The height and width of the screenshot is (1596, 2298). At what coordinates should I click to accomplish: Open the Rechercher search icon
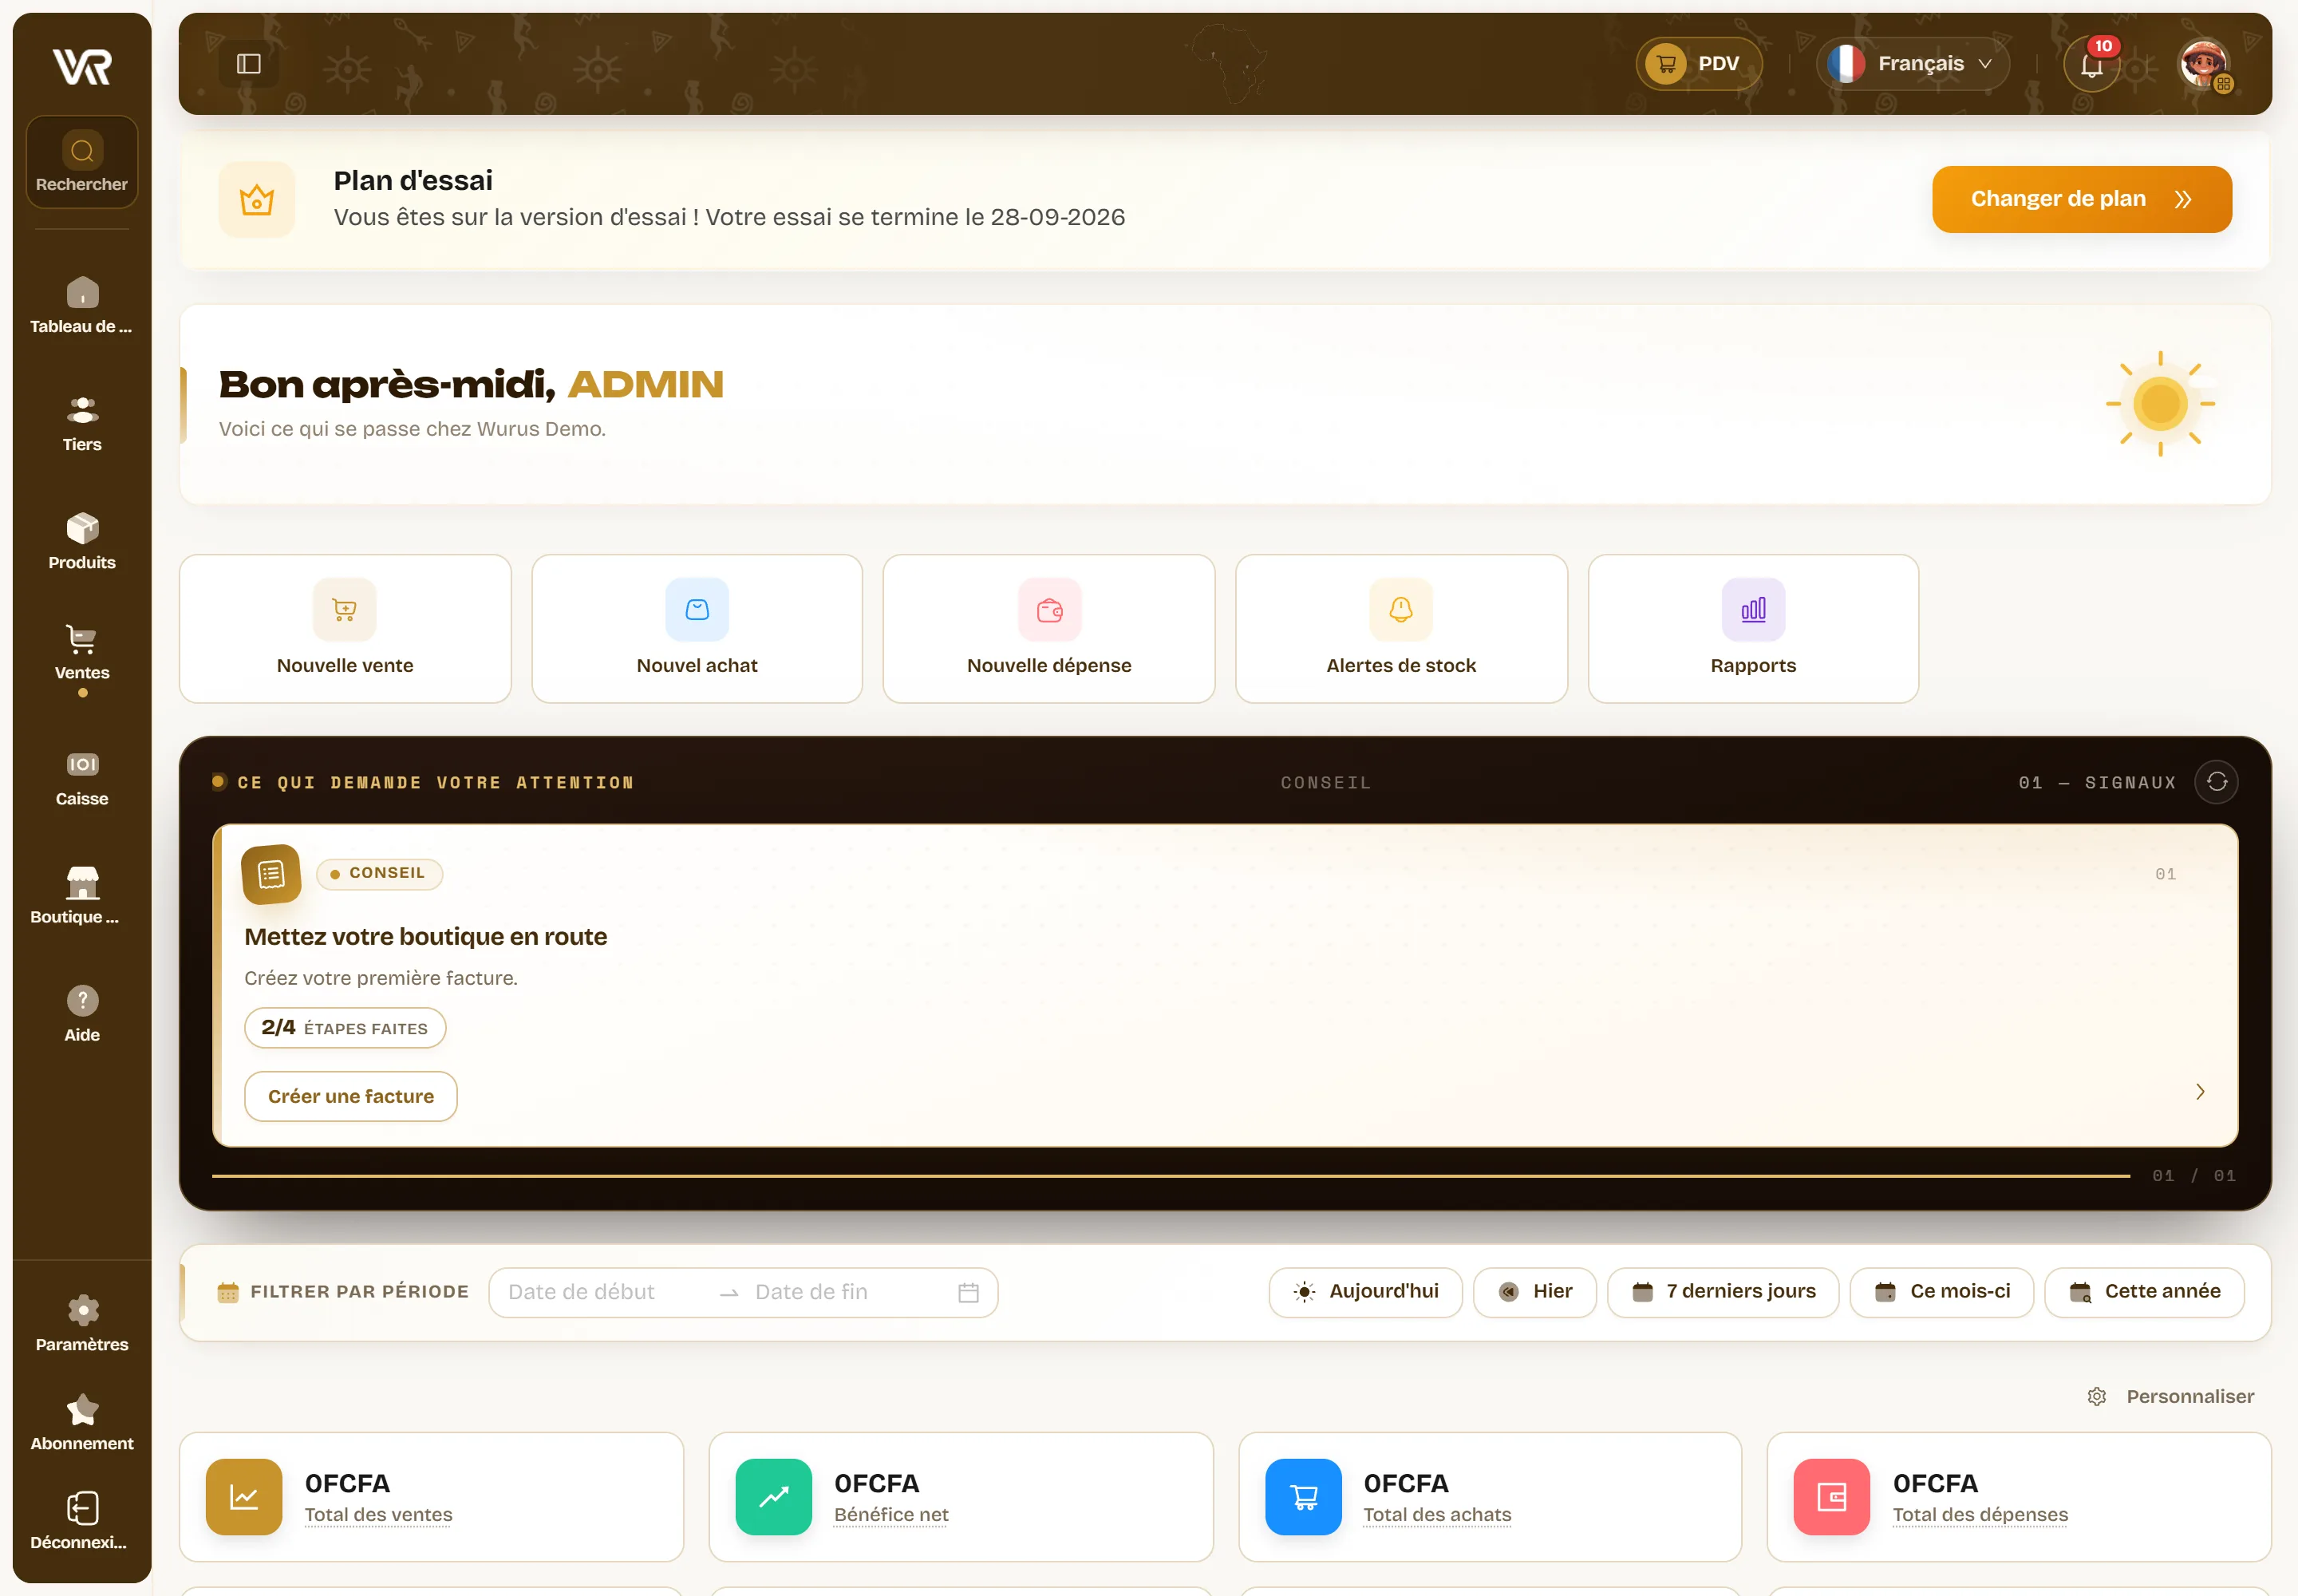click(82, 151)
